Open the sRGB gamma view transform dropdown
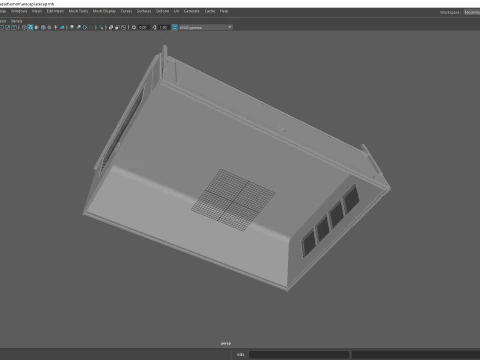The image size is (480, 360). click(206, 27)
